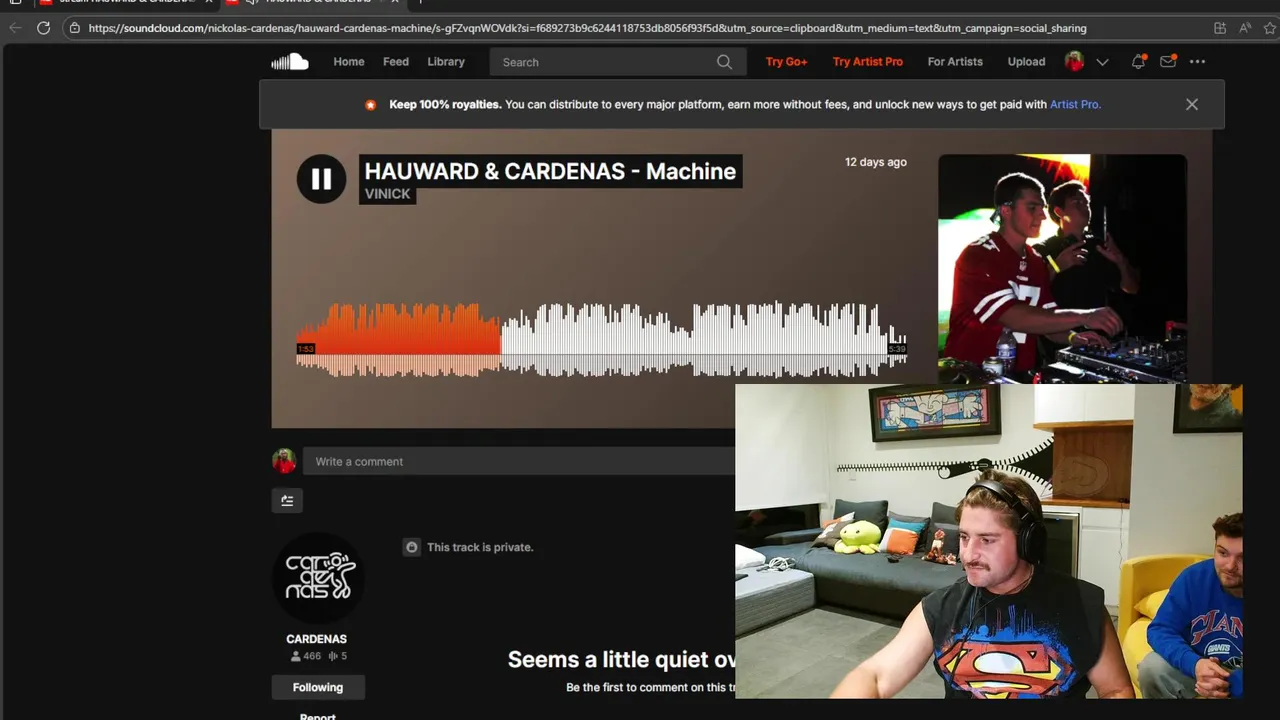Screen dimensions: 1280x720
Task: Open the user avatar in the header
Action: (1074, 62)
